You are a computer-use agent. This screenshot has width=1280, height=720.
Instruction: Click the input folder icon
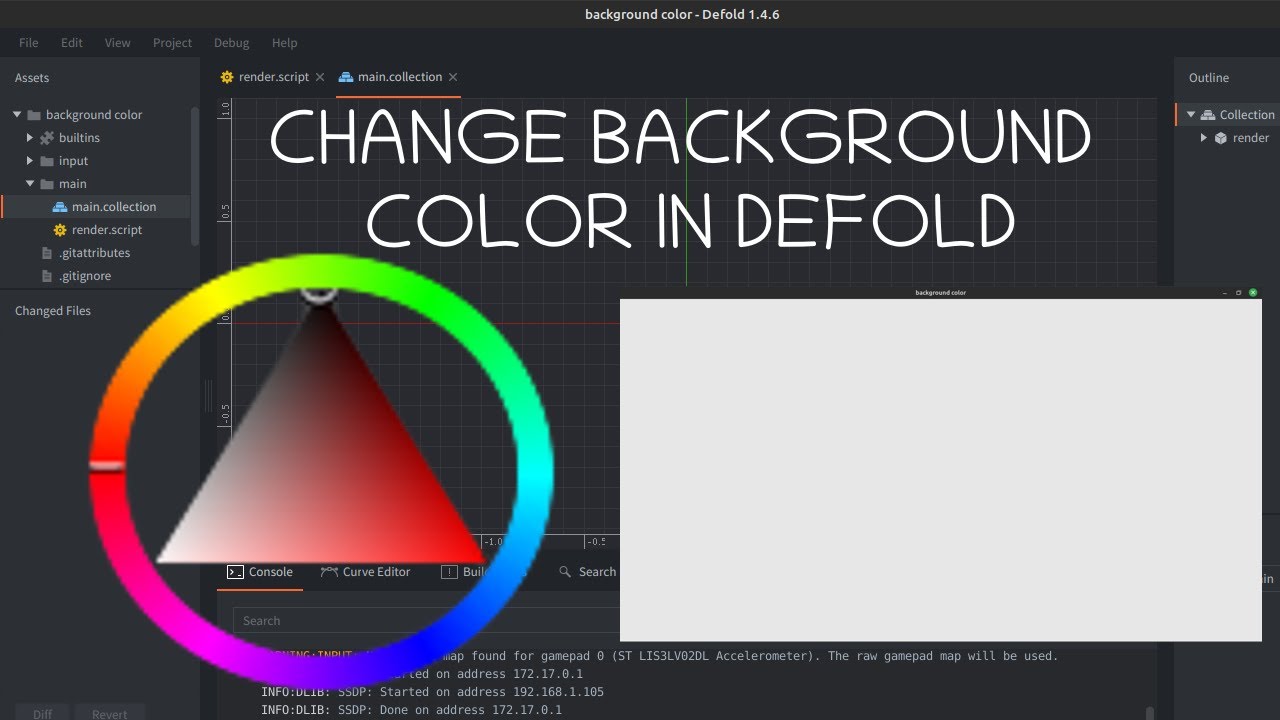47,161
